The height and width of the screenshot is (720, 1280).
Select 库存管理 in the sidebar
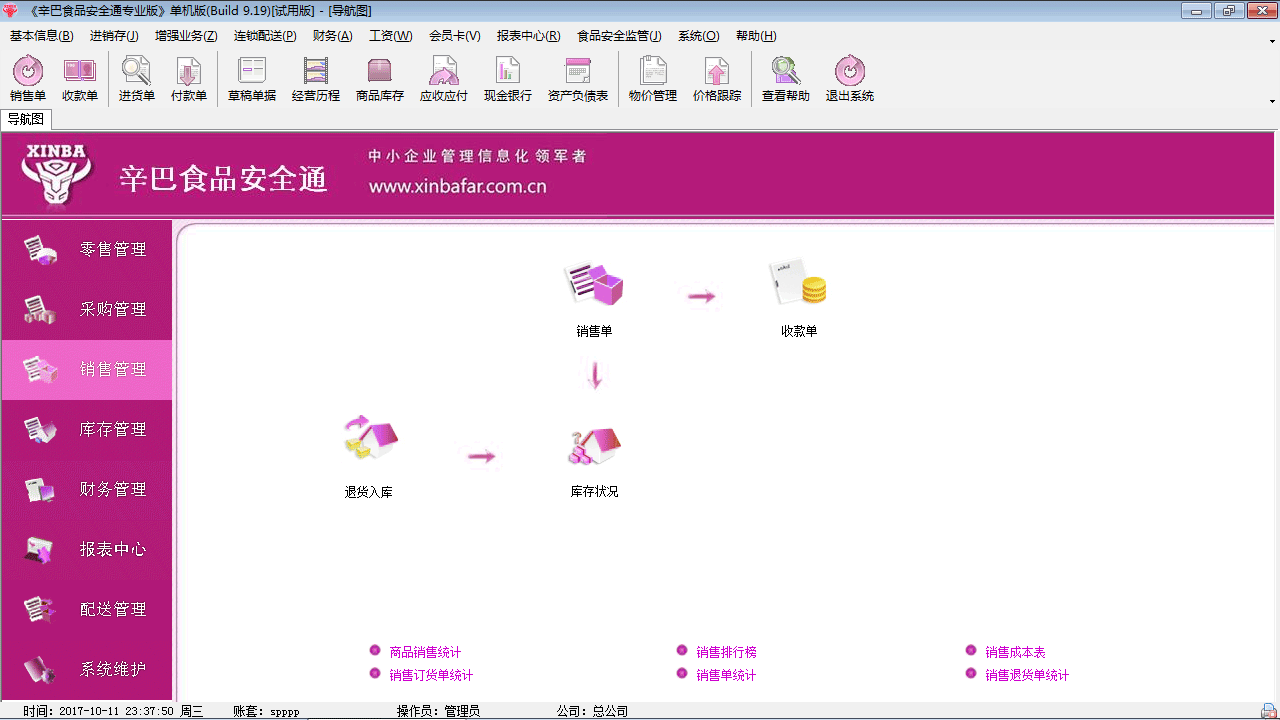pos(87,430)
